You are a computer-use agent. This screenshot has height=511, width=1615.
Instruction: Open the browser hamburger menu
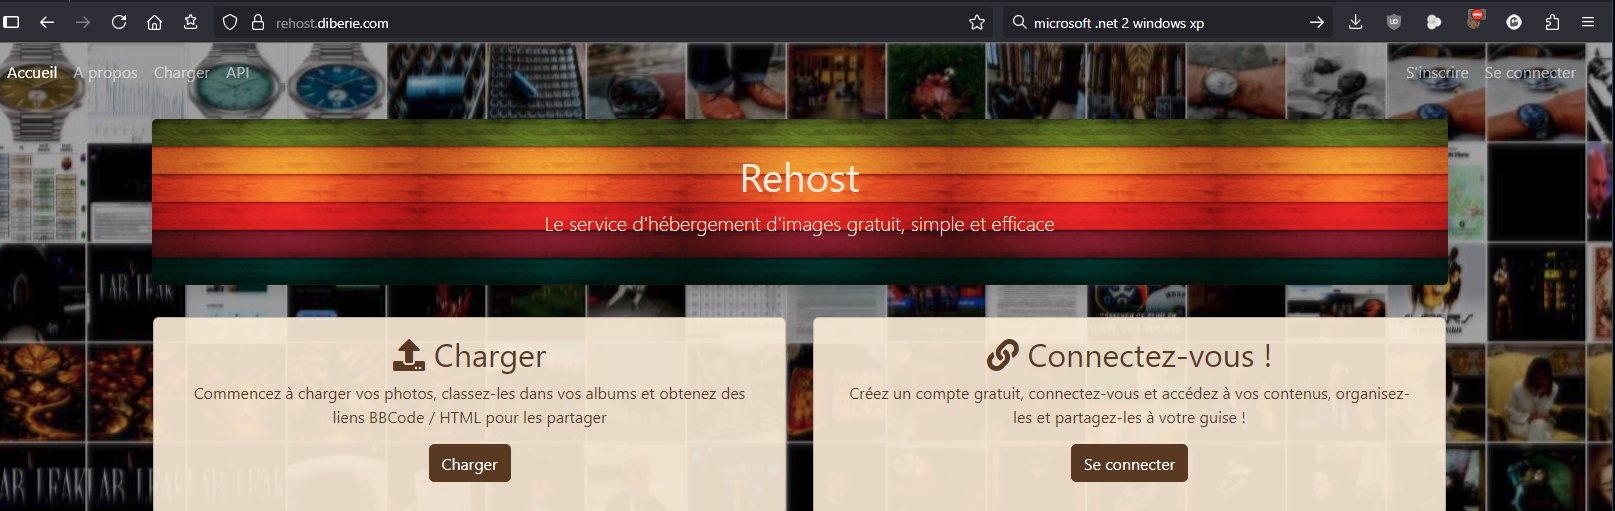pos(1588,22)
